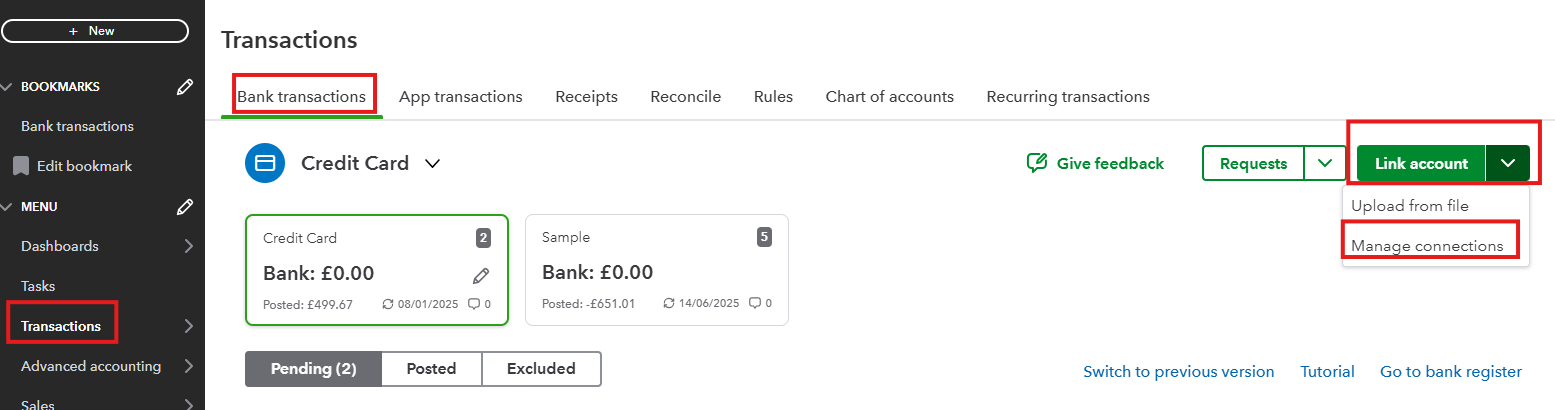Select the Pending (2) segment
This screenshot has width=1555, height=410.
[x=313, y=369]
